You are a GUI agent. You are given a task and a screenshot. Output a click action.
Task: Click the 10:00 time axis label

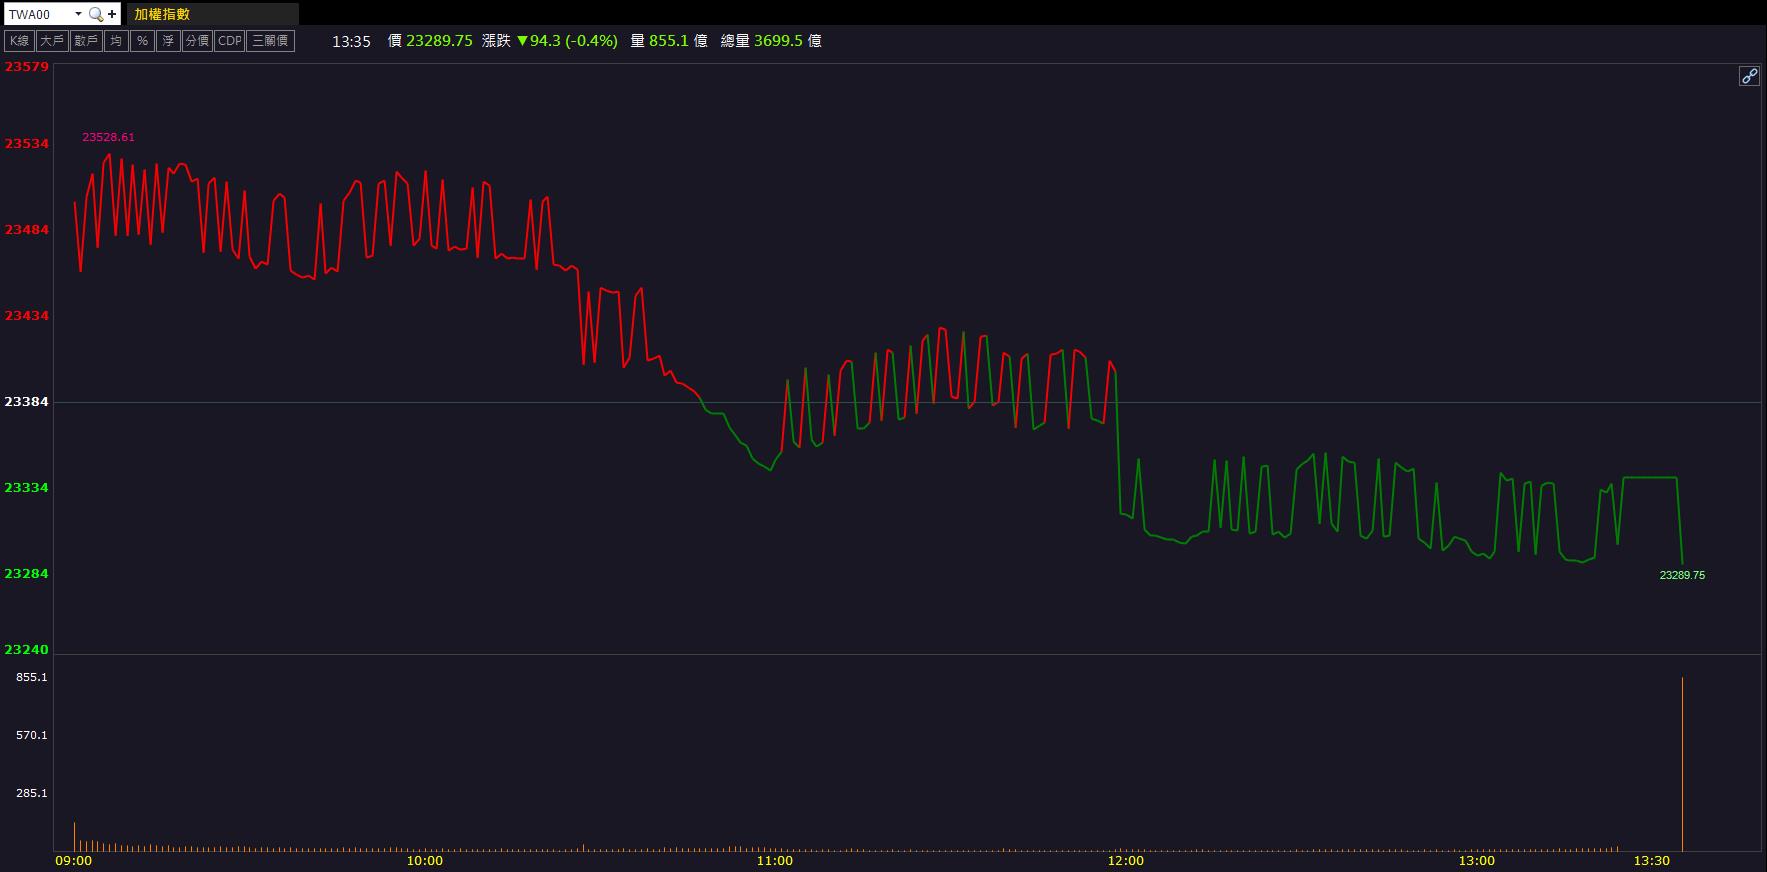pyautogui.click(x=424, y=861)
